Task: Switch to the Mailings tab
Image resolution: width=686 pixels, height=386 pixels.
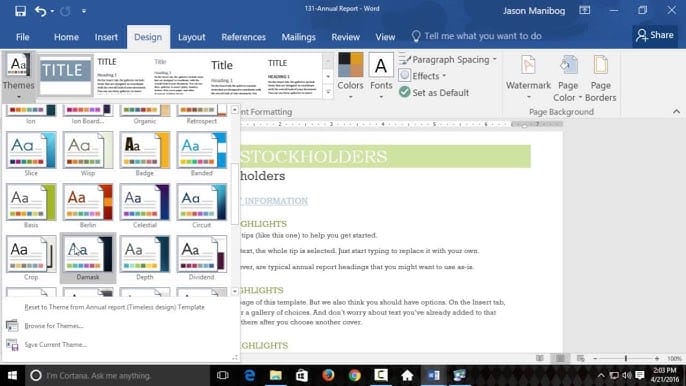Action: 298,37
